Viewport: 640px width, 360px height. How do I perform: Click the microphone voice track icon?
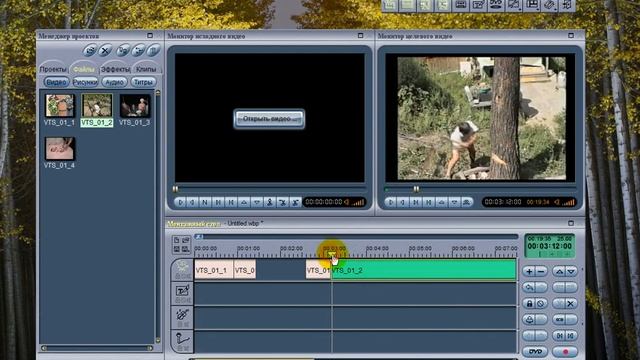(182, 338)
